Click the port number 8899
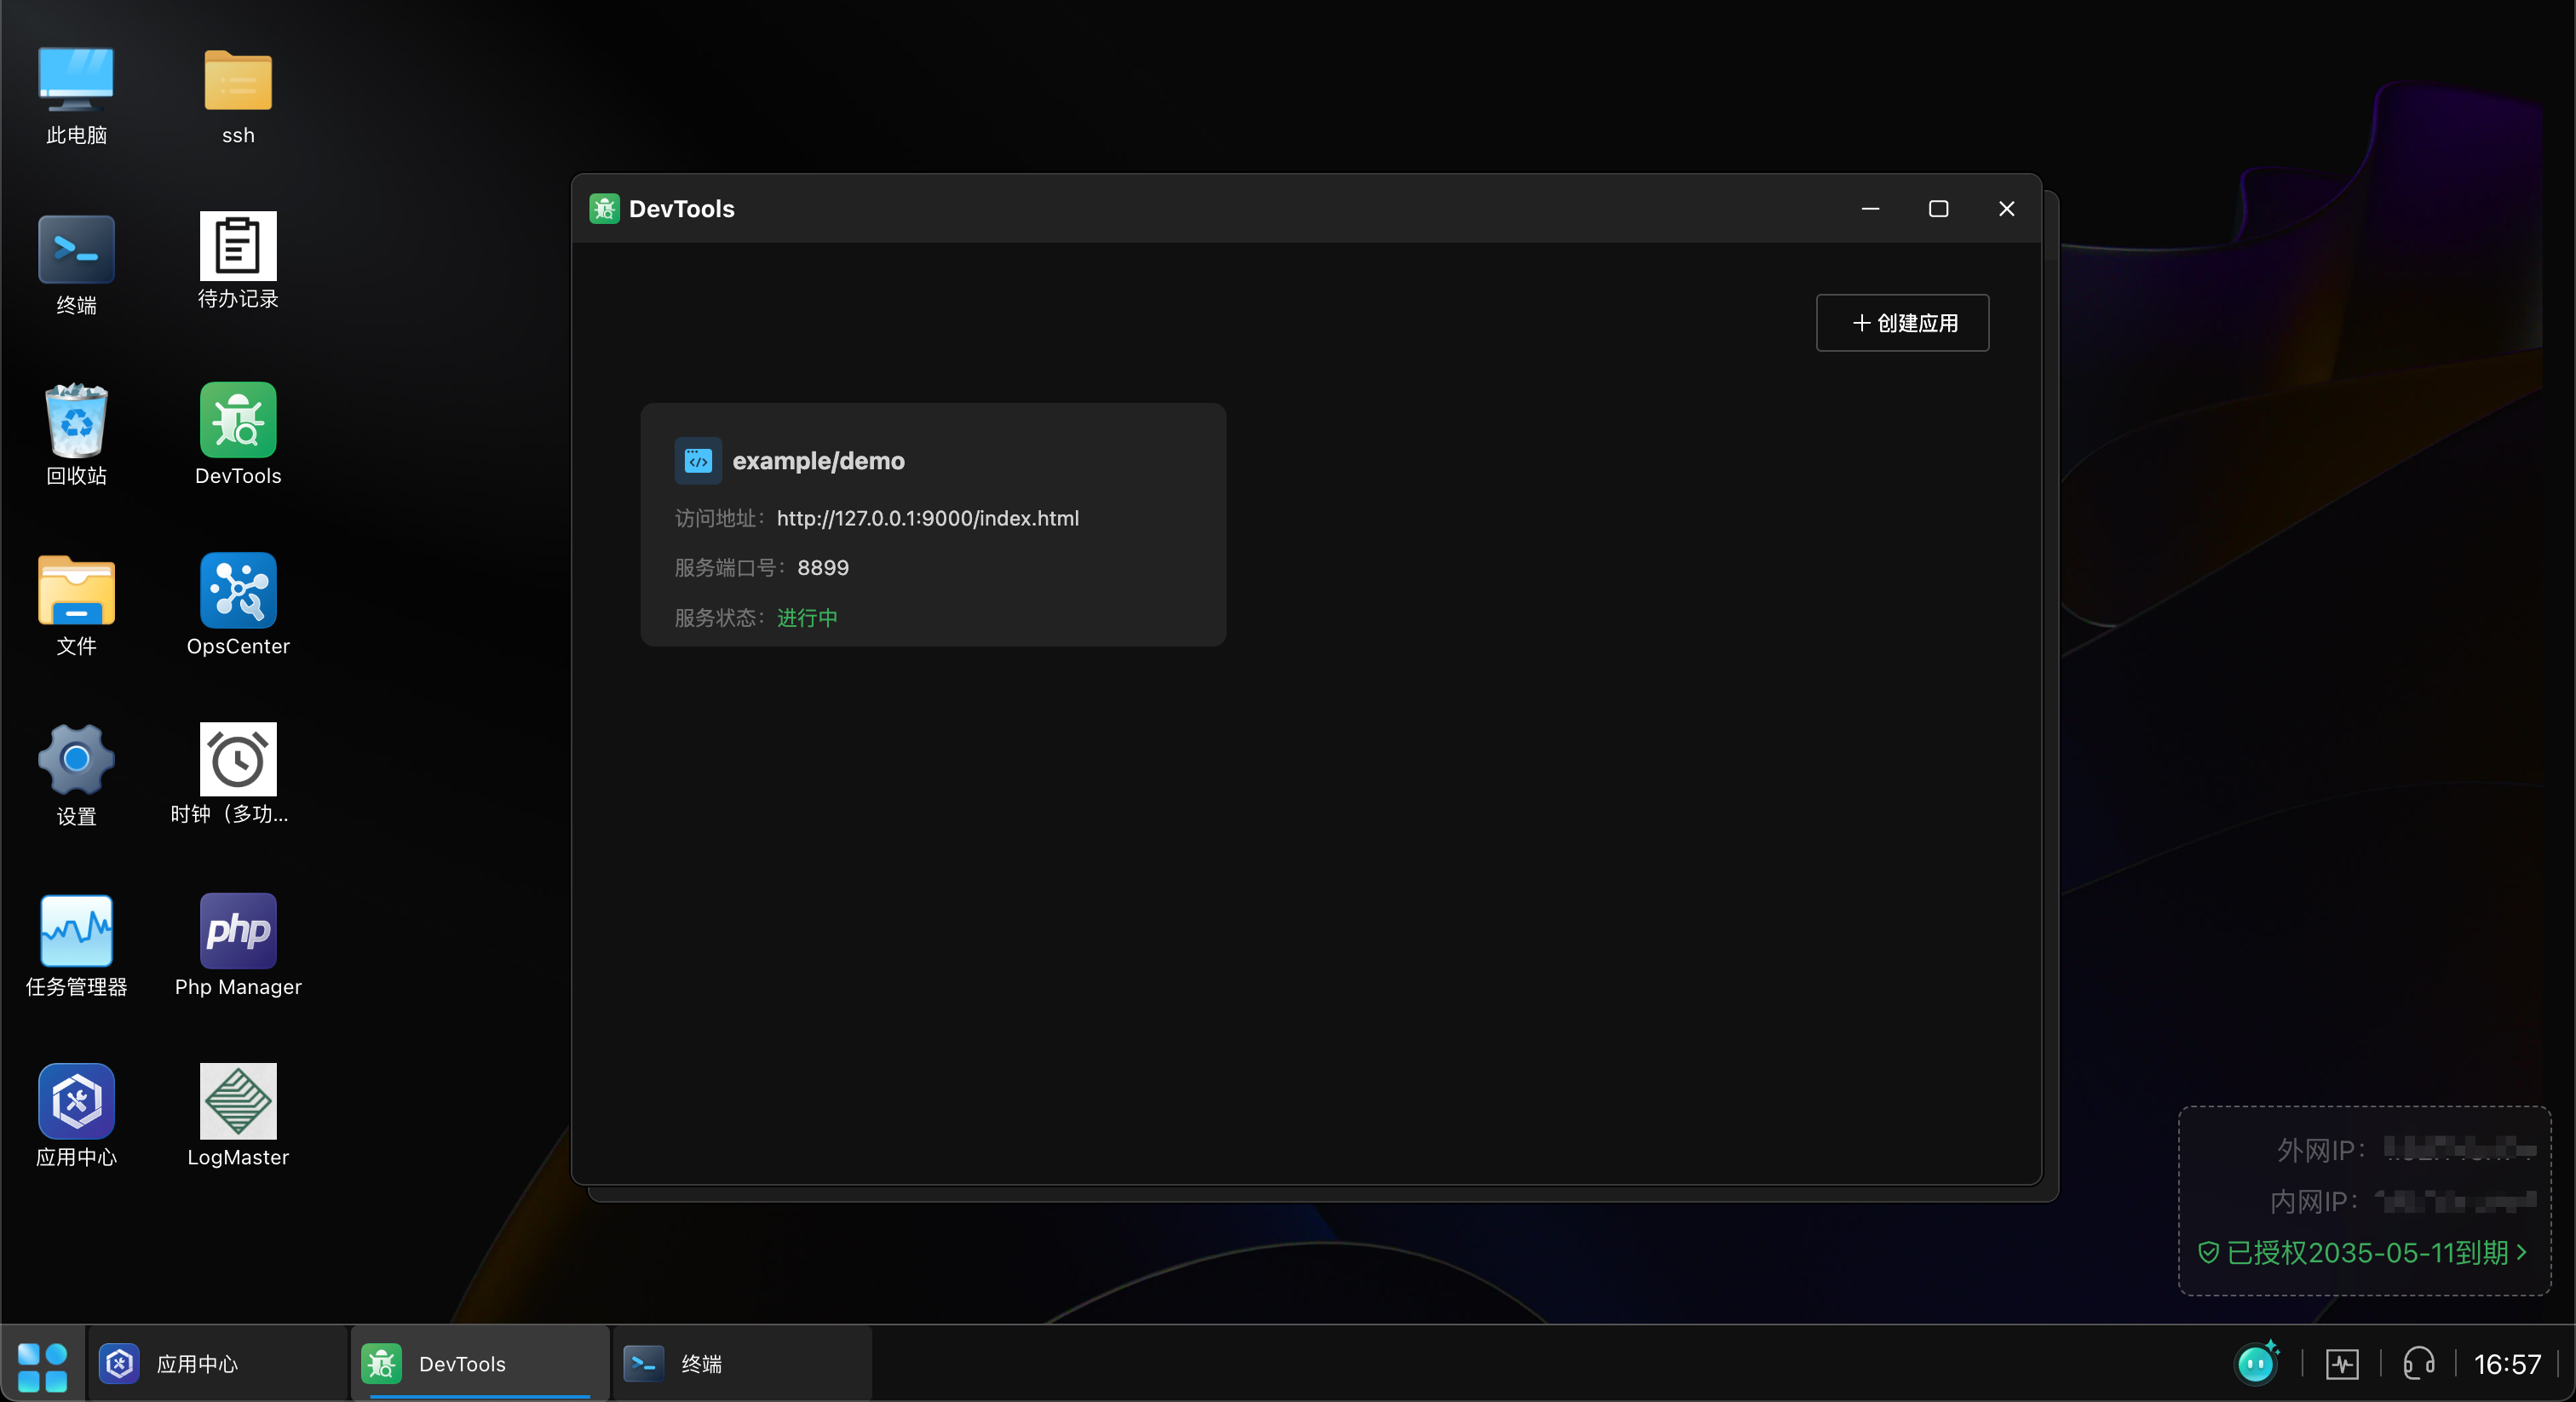The width and height of the screenshot is (2576, 1402). tap(822, 568)
